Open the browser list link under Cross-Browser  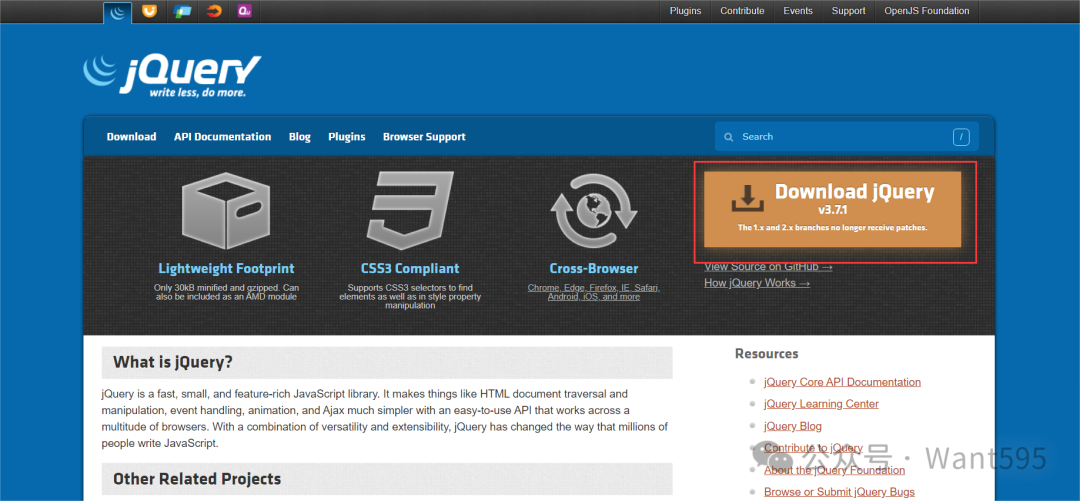pyautogui.click(x=594, y=292)
